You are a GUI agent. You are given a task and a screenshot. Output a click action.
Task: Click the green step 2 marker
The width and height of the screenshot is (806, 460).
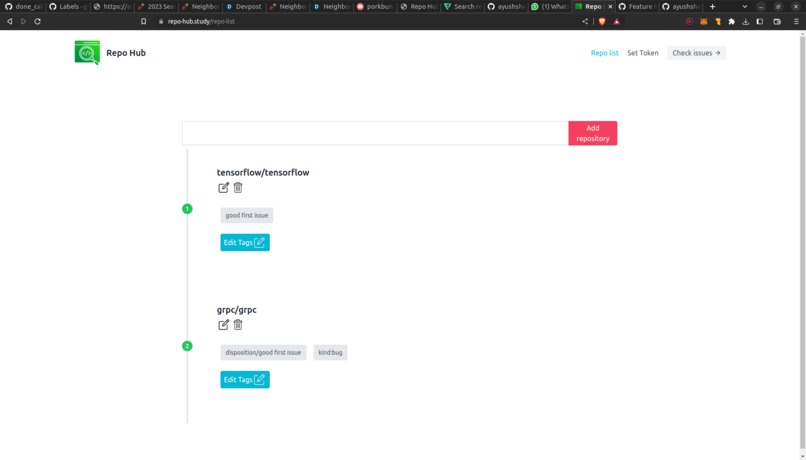click(187, 346)
